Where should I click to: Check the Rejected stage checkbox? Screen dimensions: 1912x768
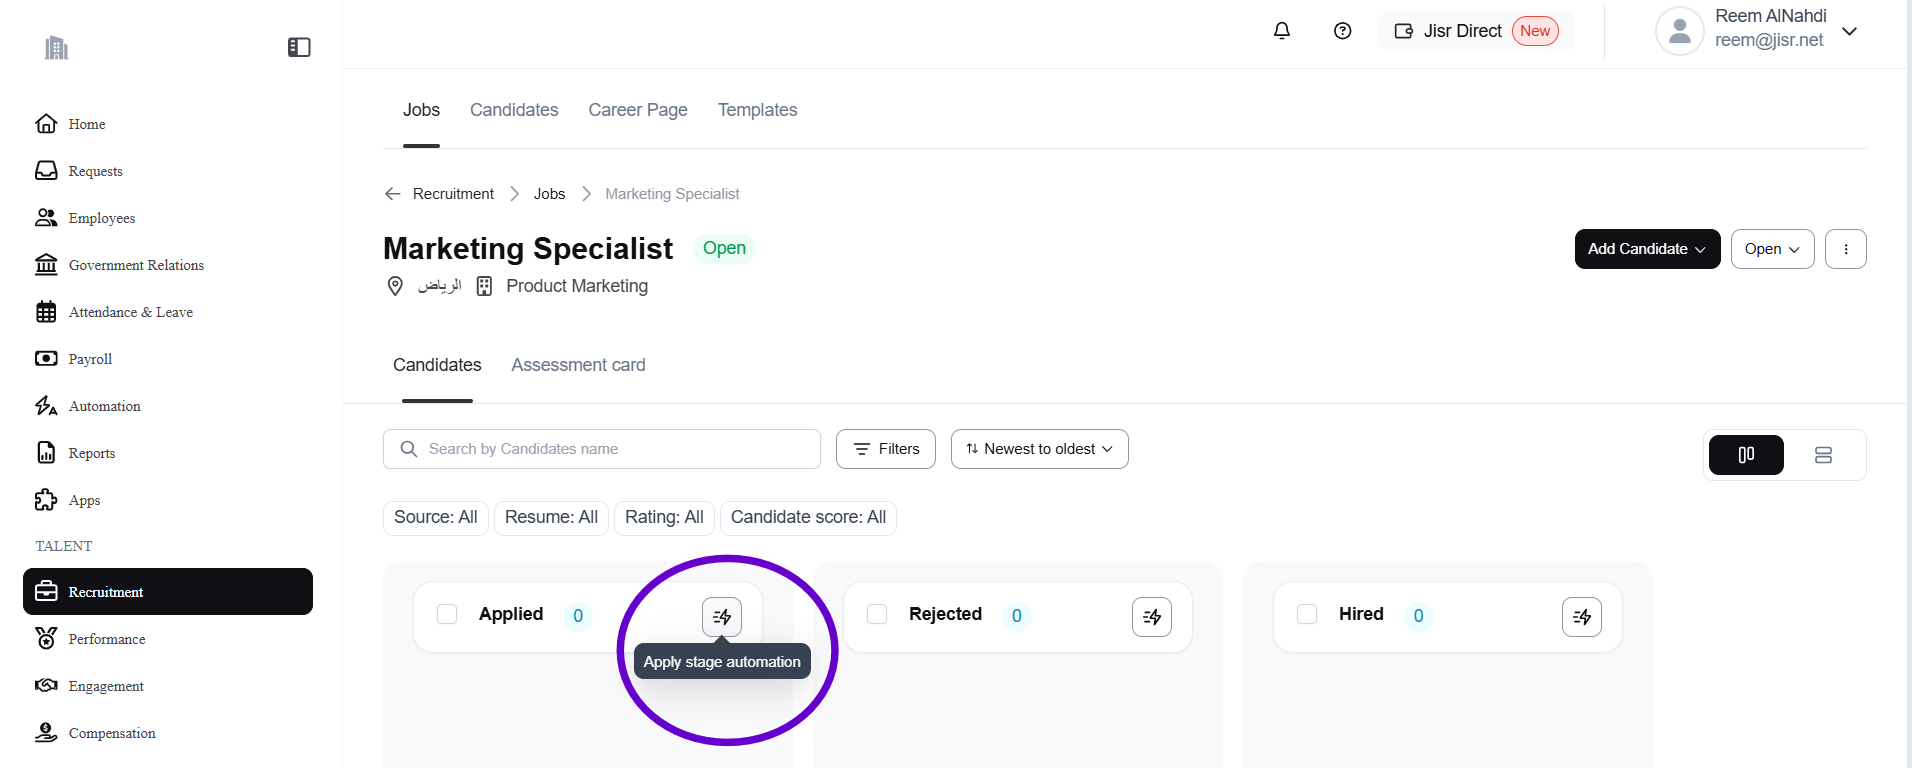(x=877, y=614)
